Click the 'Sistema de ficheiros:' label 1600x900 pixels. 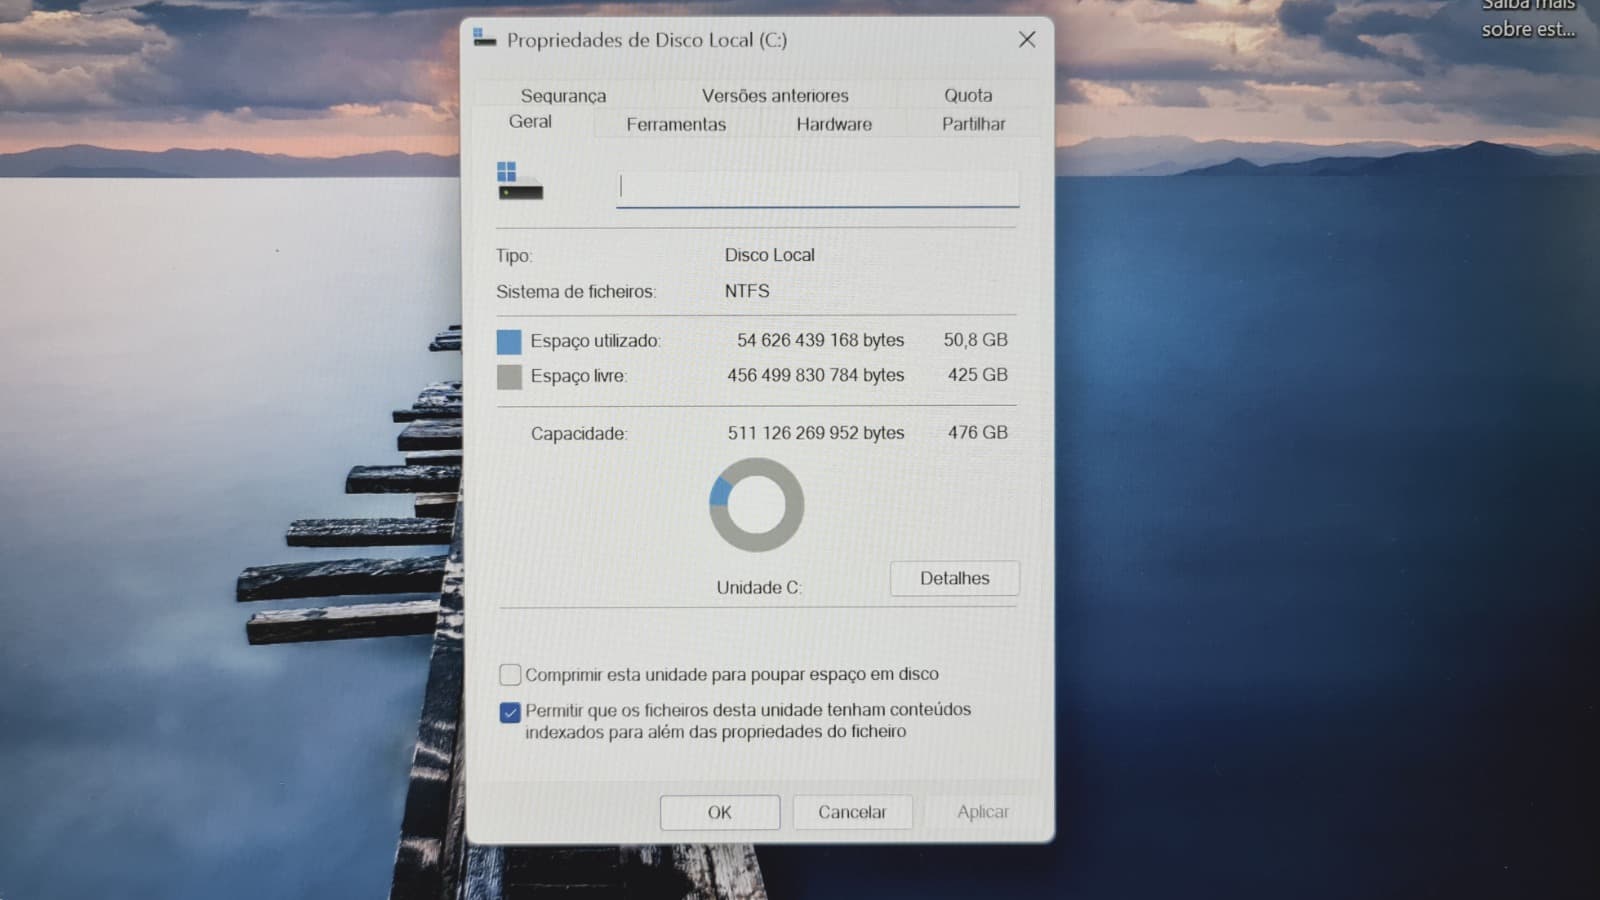tap(576, 292)
